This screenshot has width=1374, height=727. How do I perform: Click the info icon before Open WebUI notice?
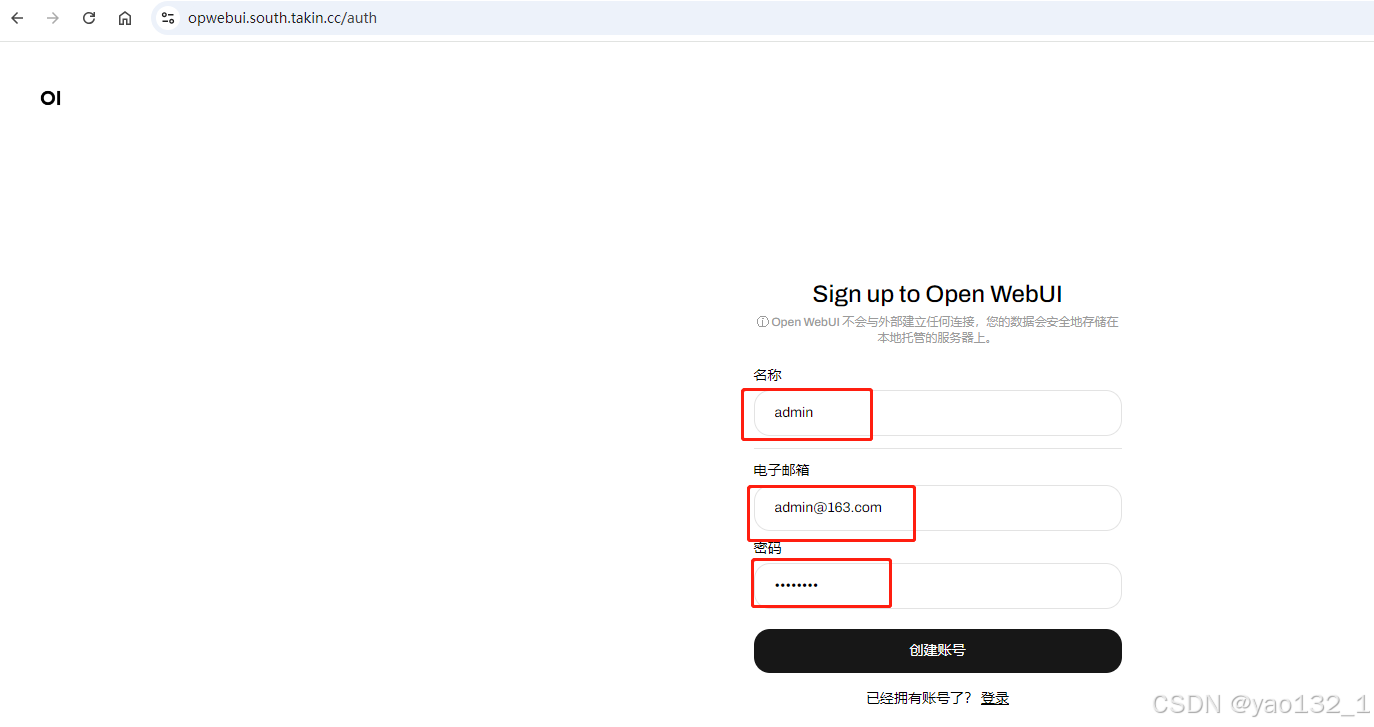pyautogui.click(x=762, y=322)
